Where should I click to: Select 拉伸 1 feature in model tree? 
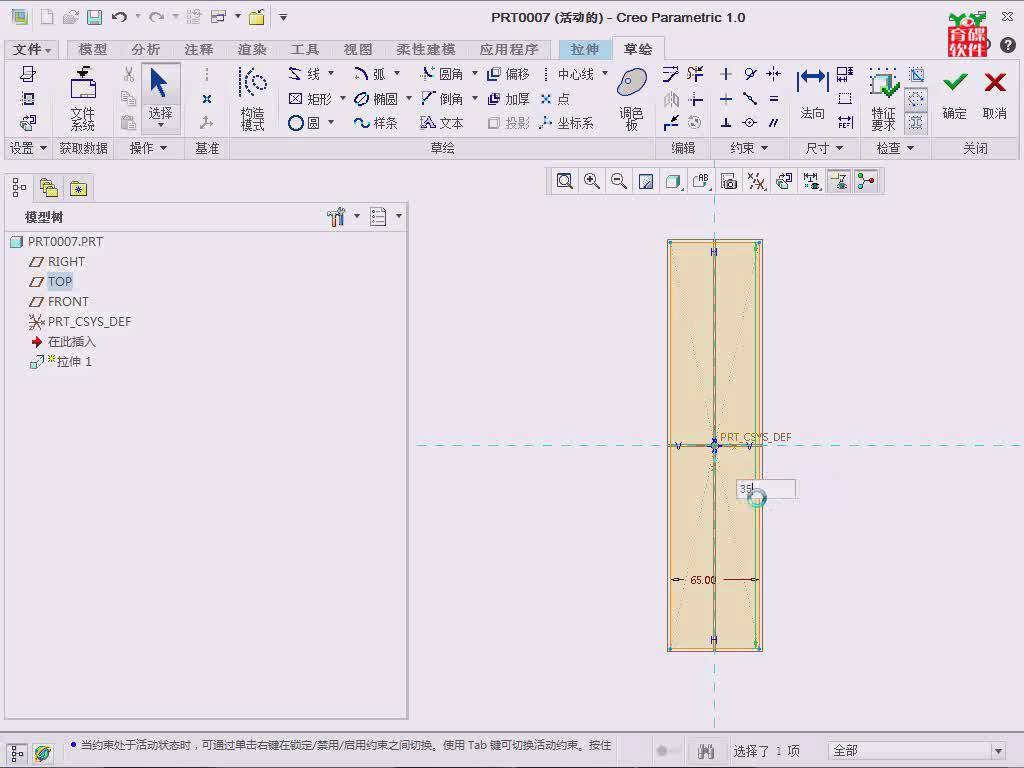click(x=61, y=361)
